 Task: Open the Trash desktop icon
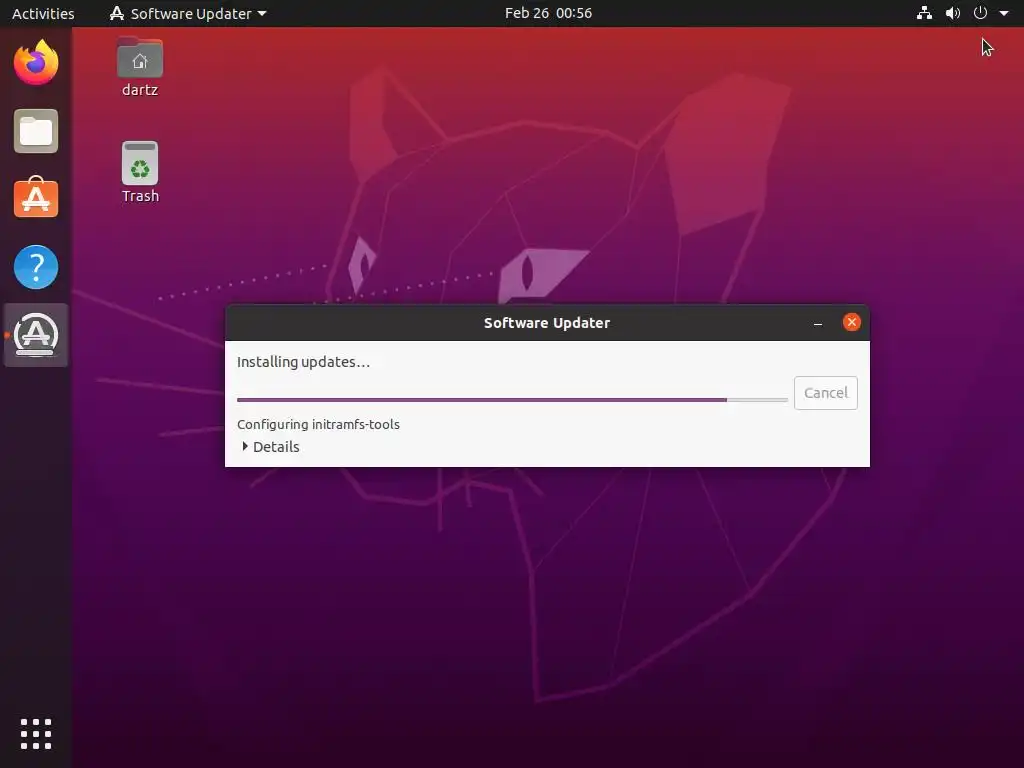[140, 163]
